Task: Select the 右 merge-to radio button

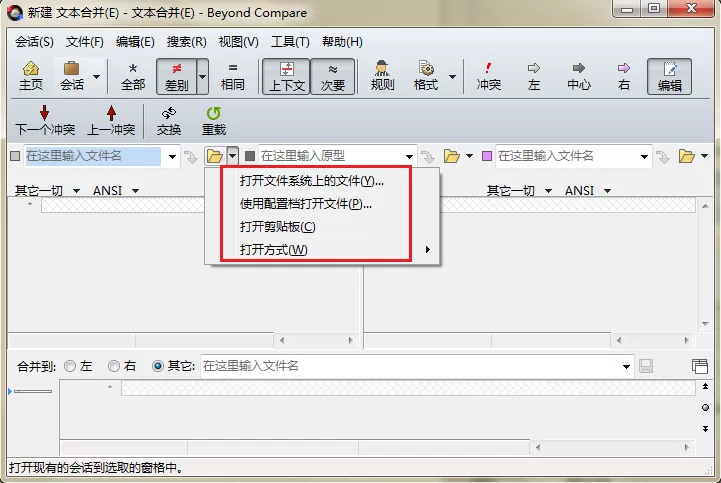Action: click(114, 366)
